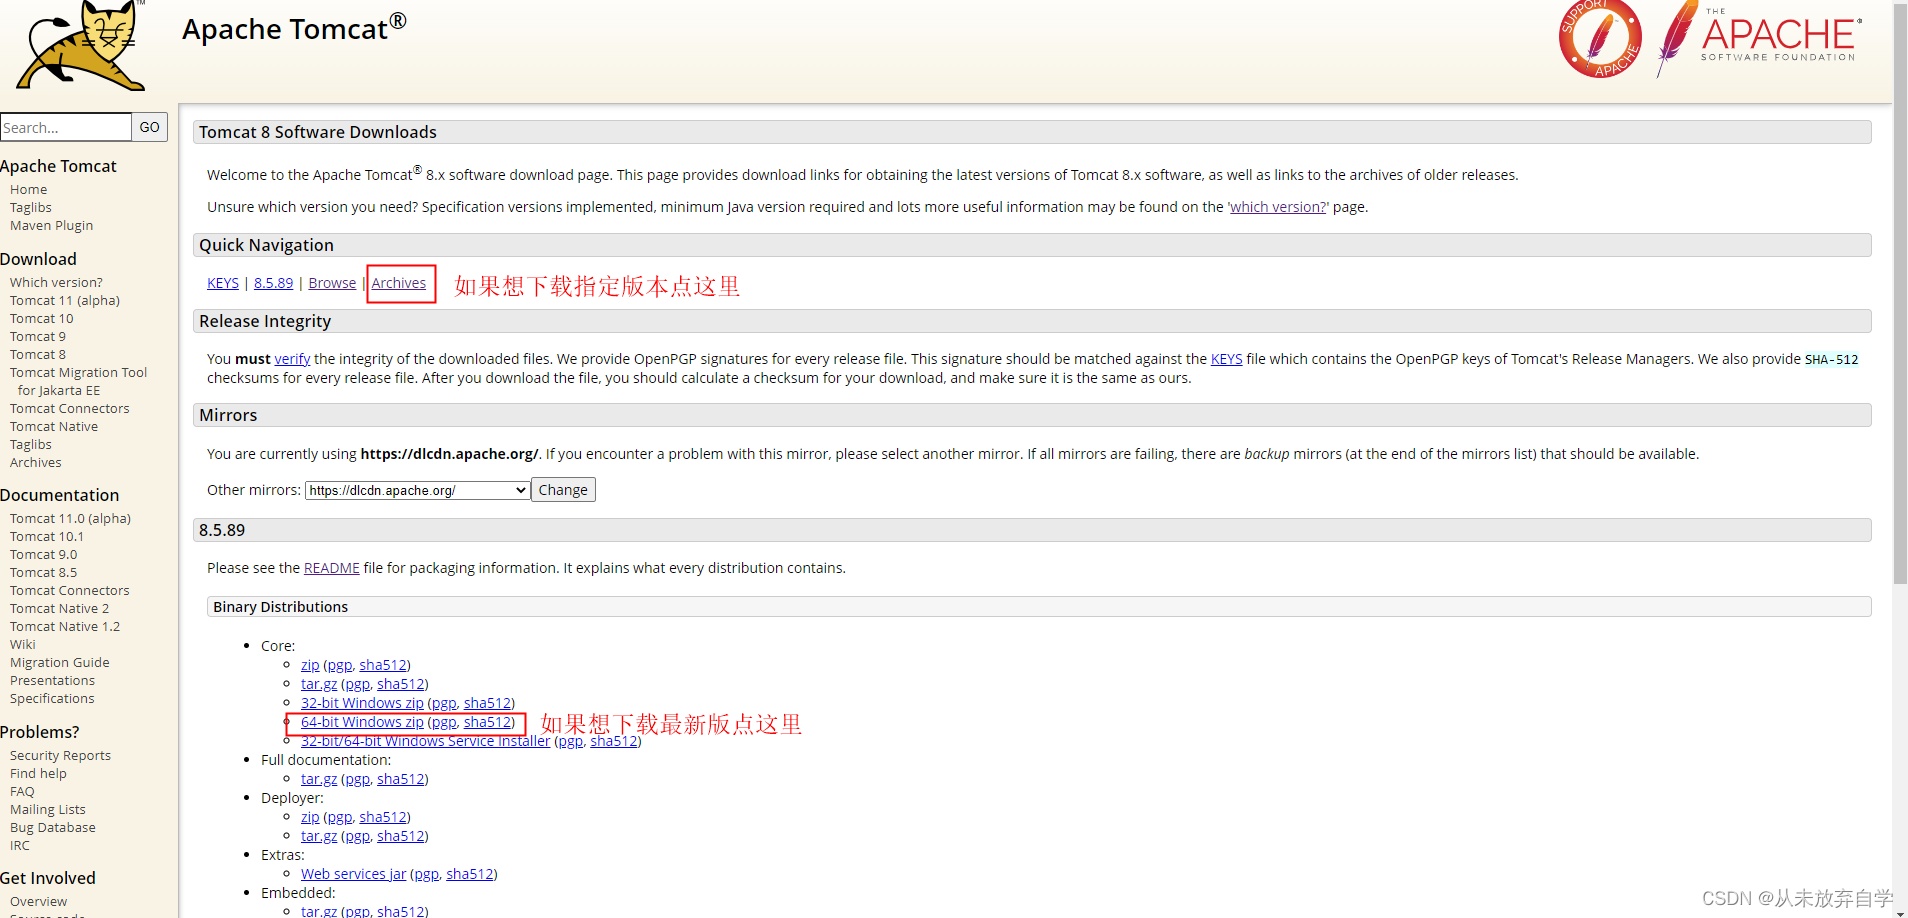Download the Core tar.gz file
The image size is (1908, 918).
coord(319,684)
